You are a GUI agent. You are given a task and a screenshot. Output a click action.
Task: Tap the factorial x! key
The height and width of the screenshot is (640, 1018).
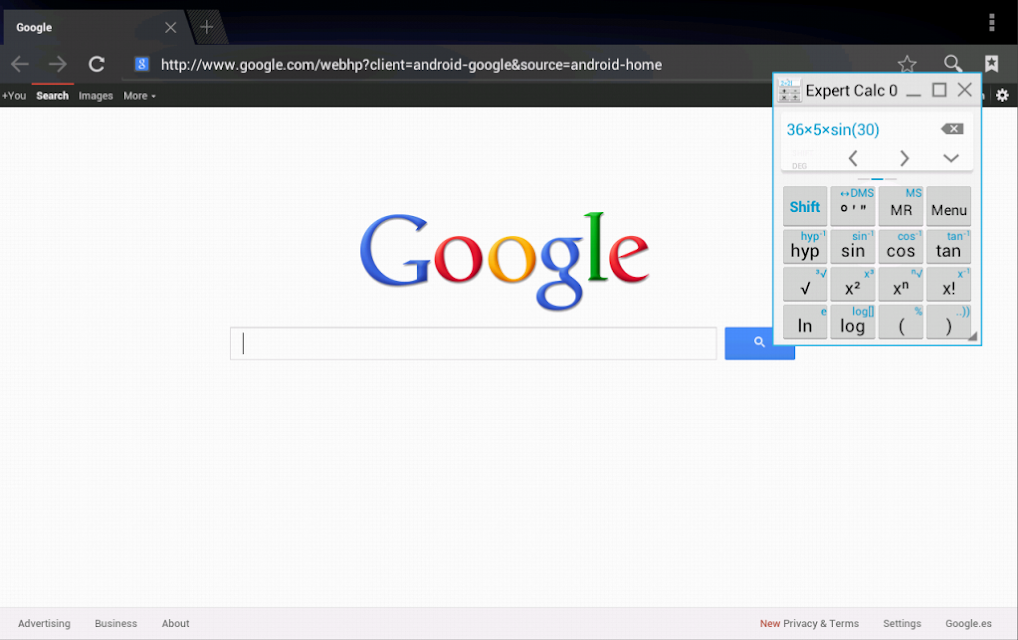pyautogui.click(x=949, y=284)
